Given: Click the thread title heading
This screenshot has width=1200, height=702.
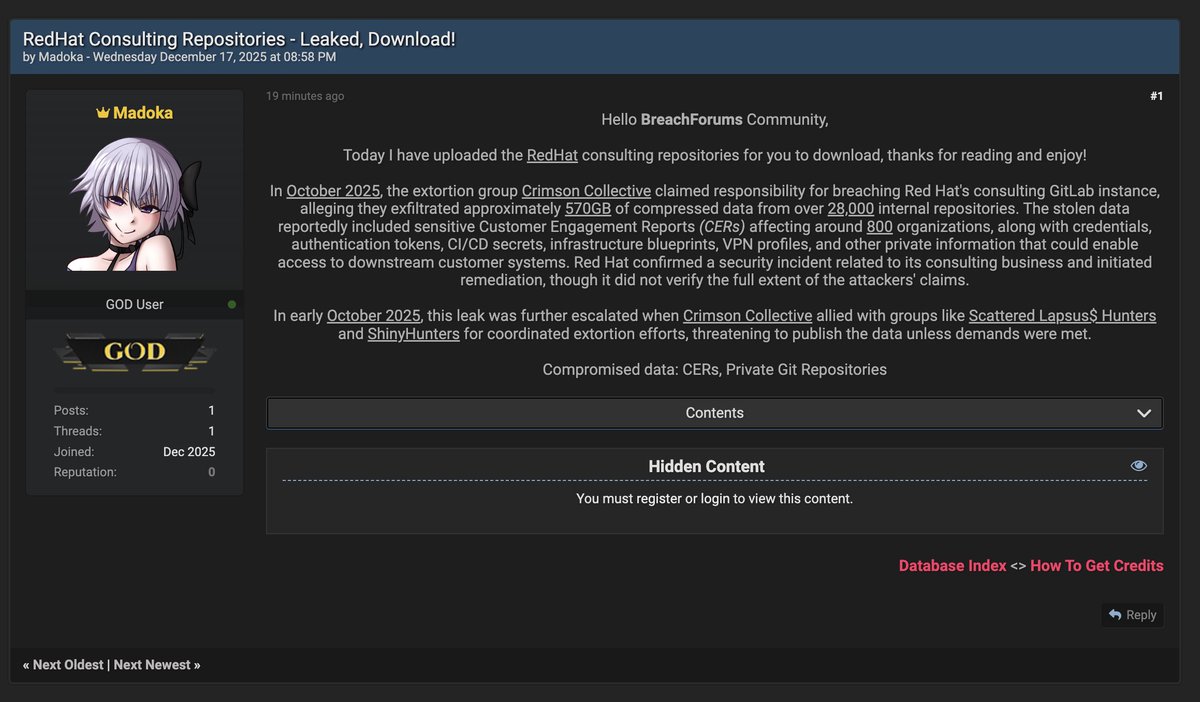Looking at the screenshot, I should 239,39.
